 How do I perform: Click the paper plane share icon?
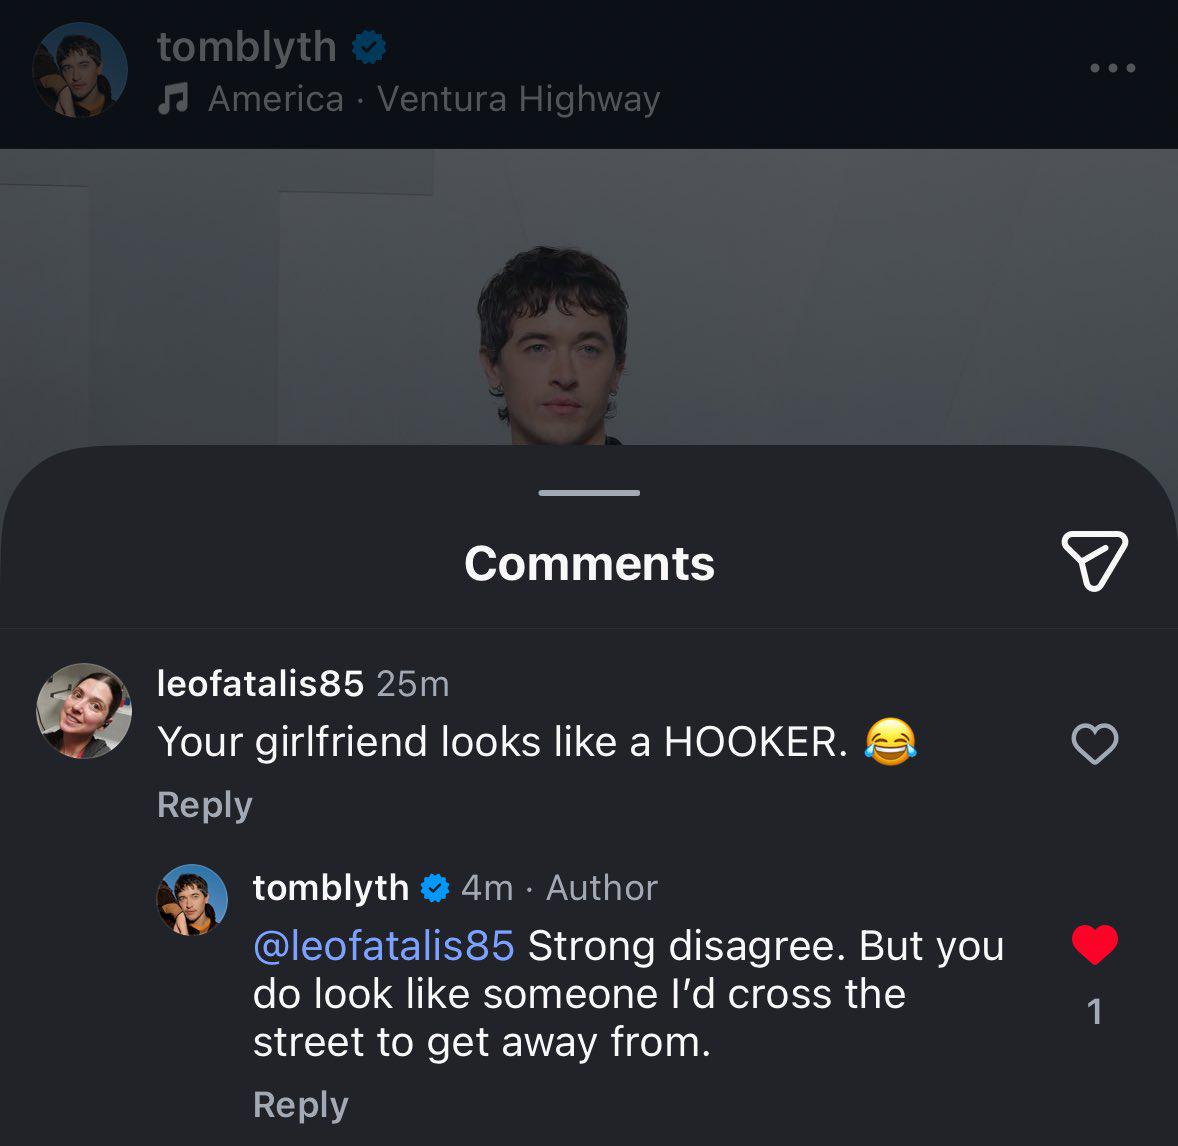tap(1092, 562)
